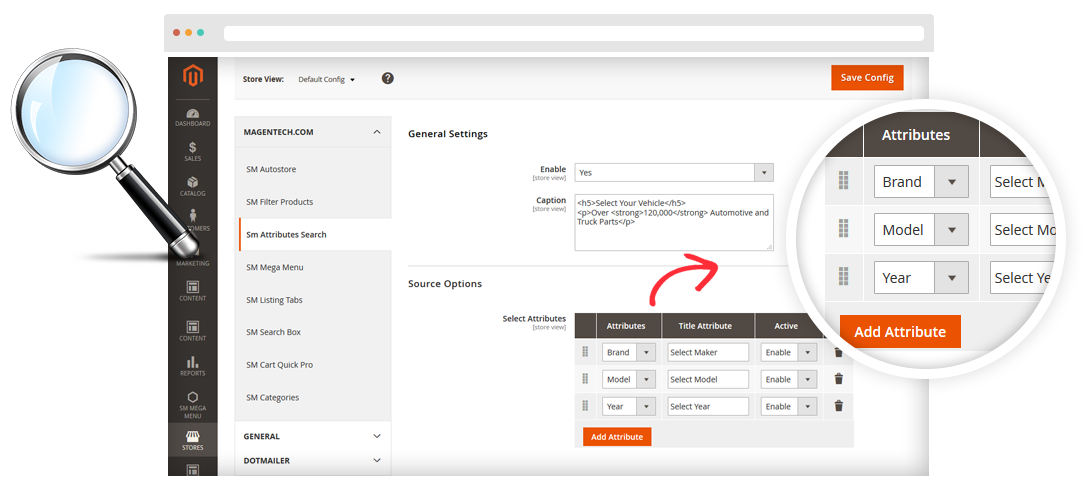Open the Brand attribute dropdown in table
The width and height of the screenshot is (1083, 480).
pyautogui.click(x=629, y=352)
